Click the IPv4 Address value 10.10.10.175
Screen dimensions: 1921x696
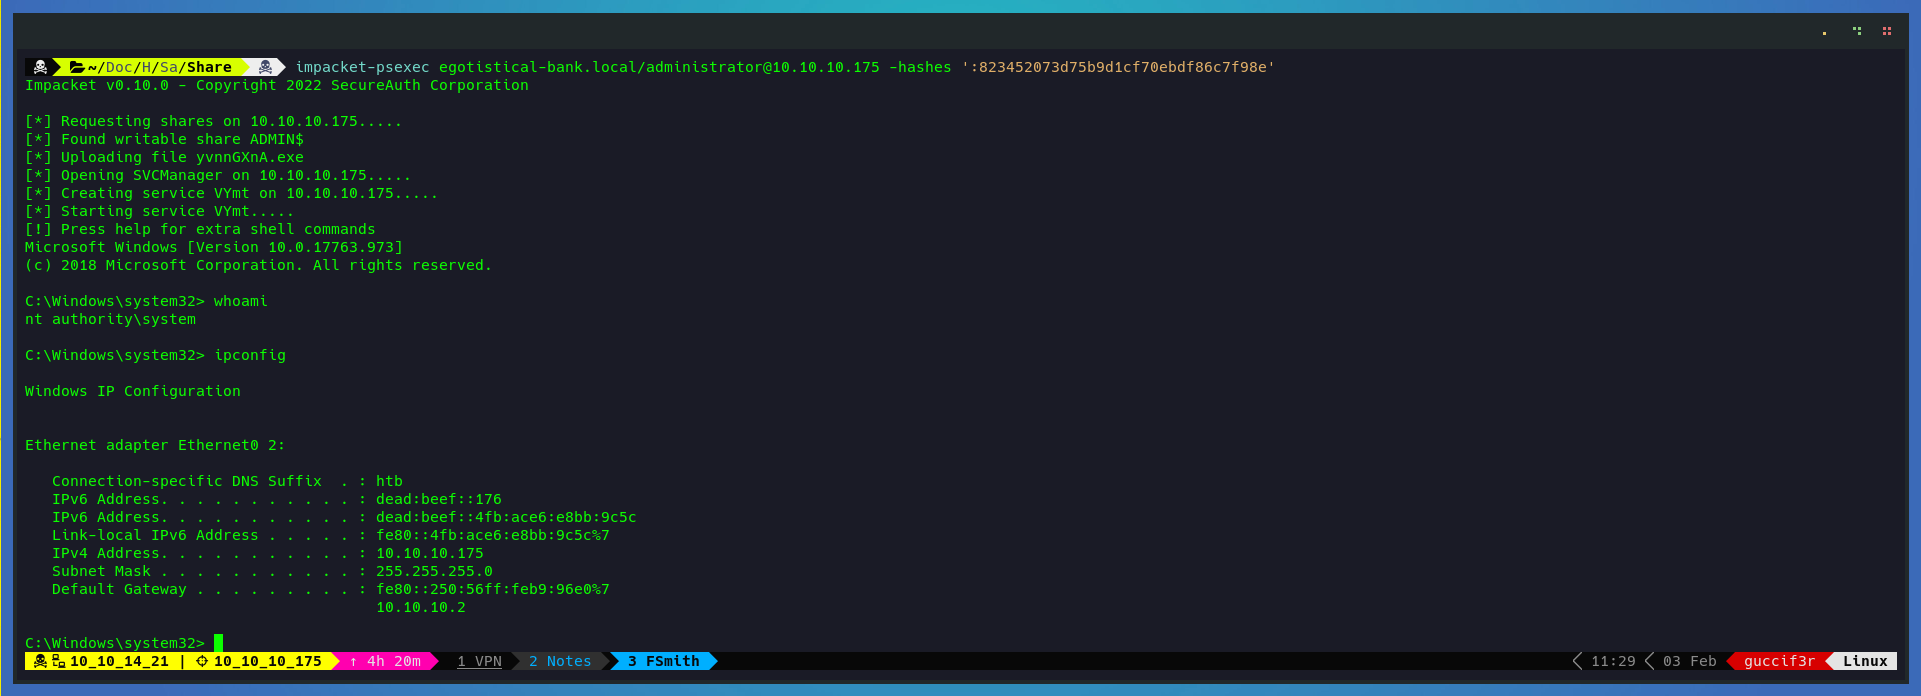point(430,553)
